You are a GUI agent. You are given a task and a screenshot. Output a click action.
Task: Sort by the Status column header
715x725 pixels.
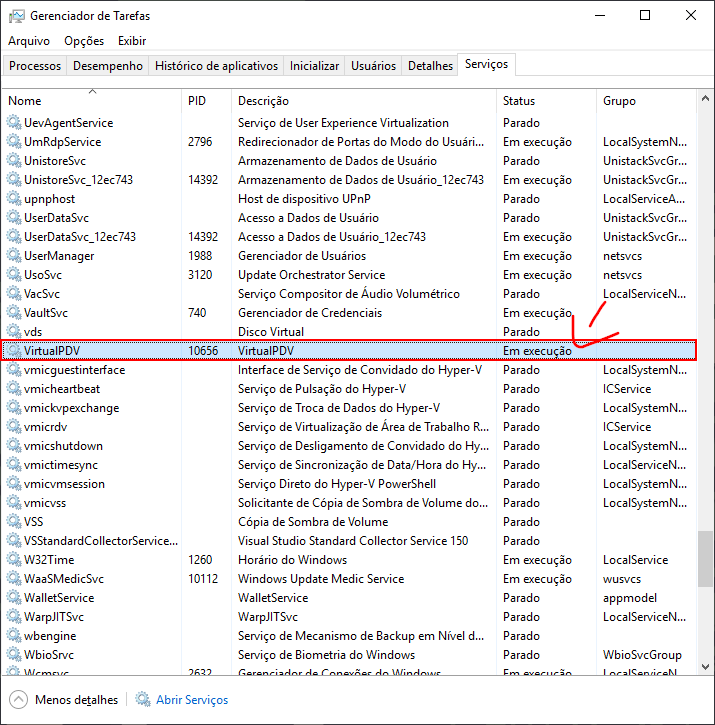tap(547, 100)
